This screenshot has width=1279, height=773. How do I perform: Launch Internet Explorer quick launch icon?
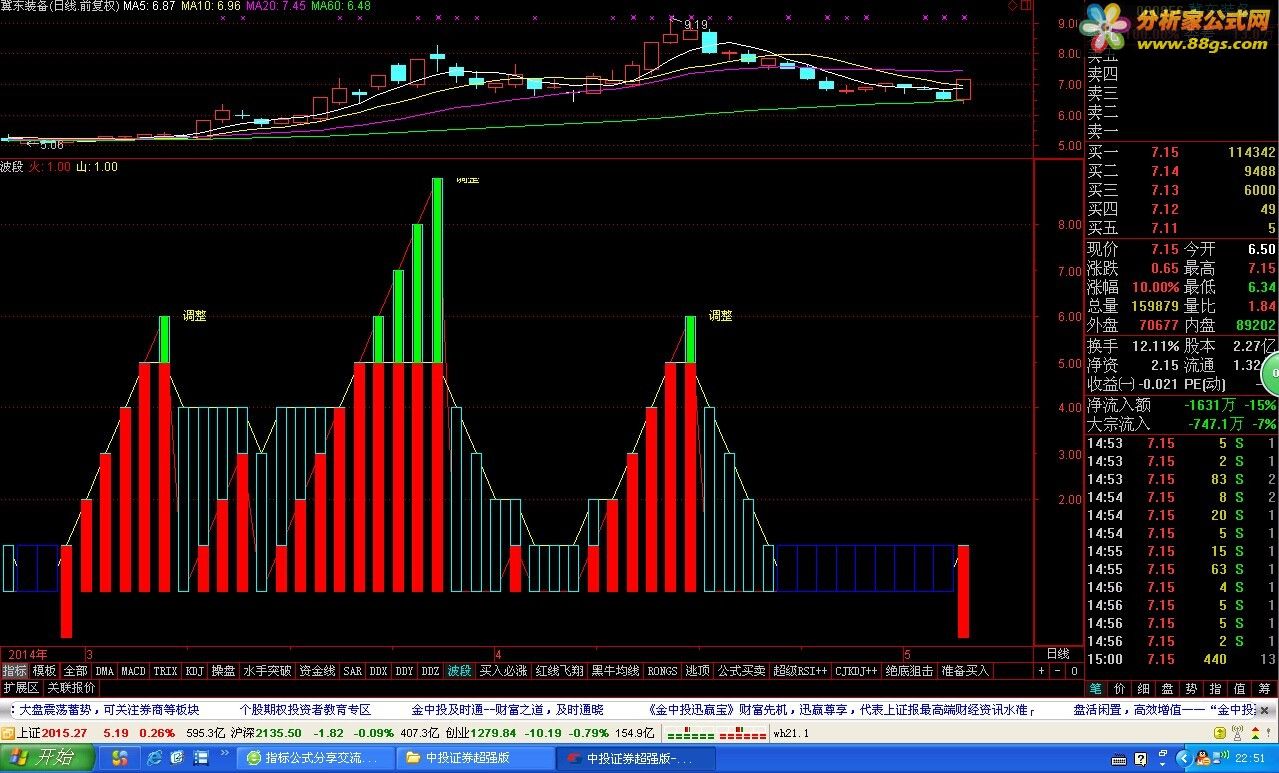[x=154, y=757]
